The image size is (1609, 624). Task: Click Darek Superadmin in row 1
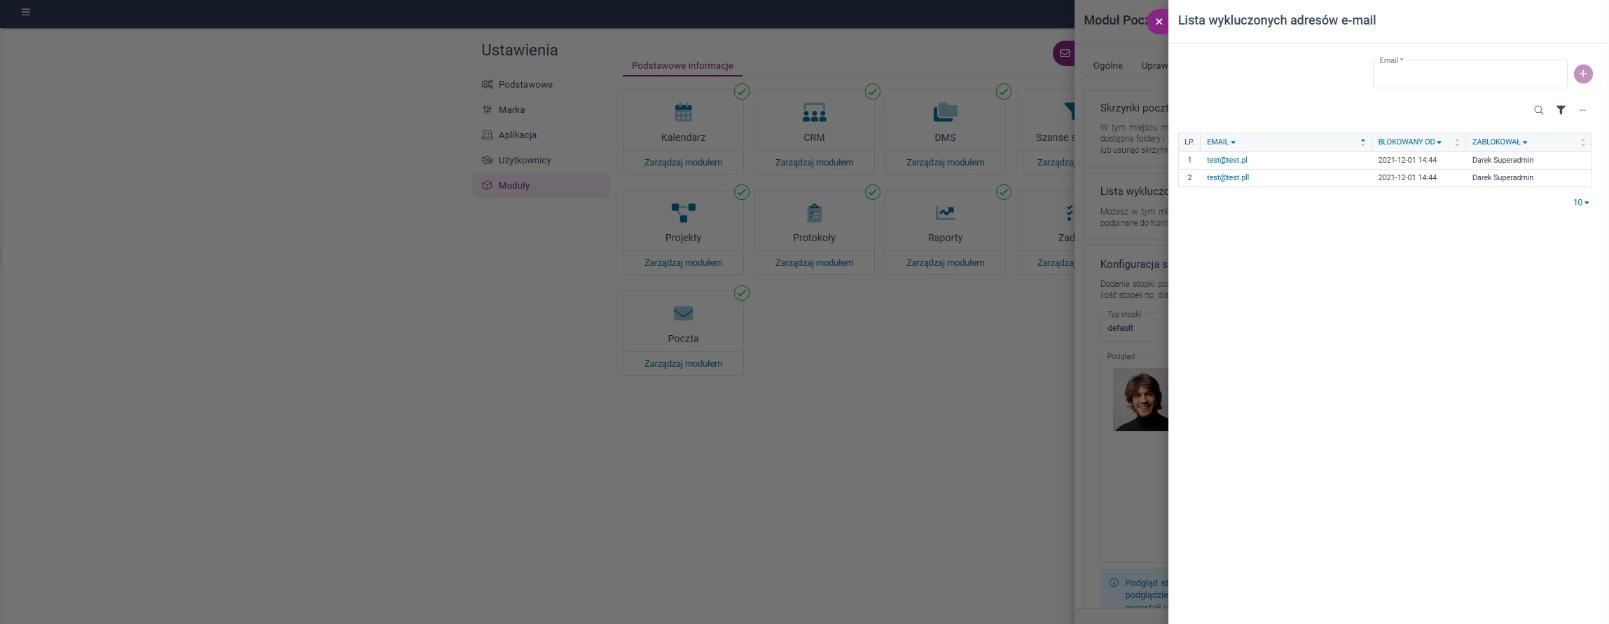tap(1502, 160)
